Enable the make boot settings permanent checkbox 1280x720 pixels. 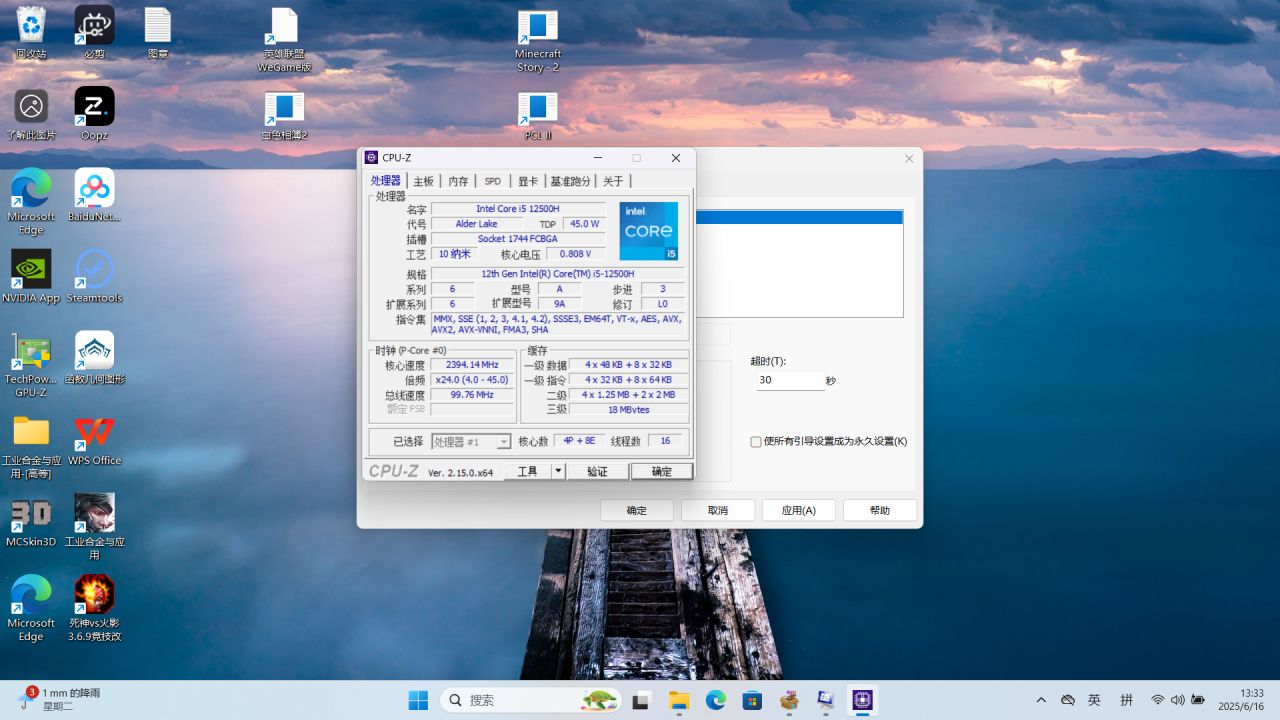coord(756,441)
